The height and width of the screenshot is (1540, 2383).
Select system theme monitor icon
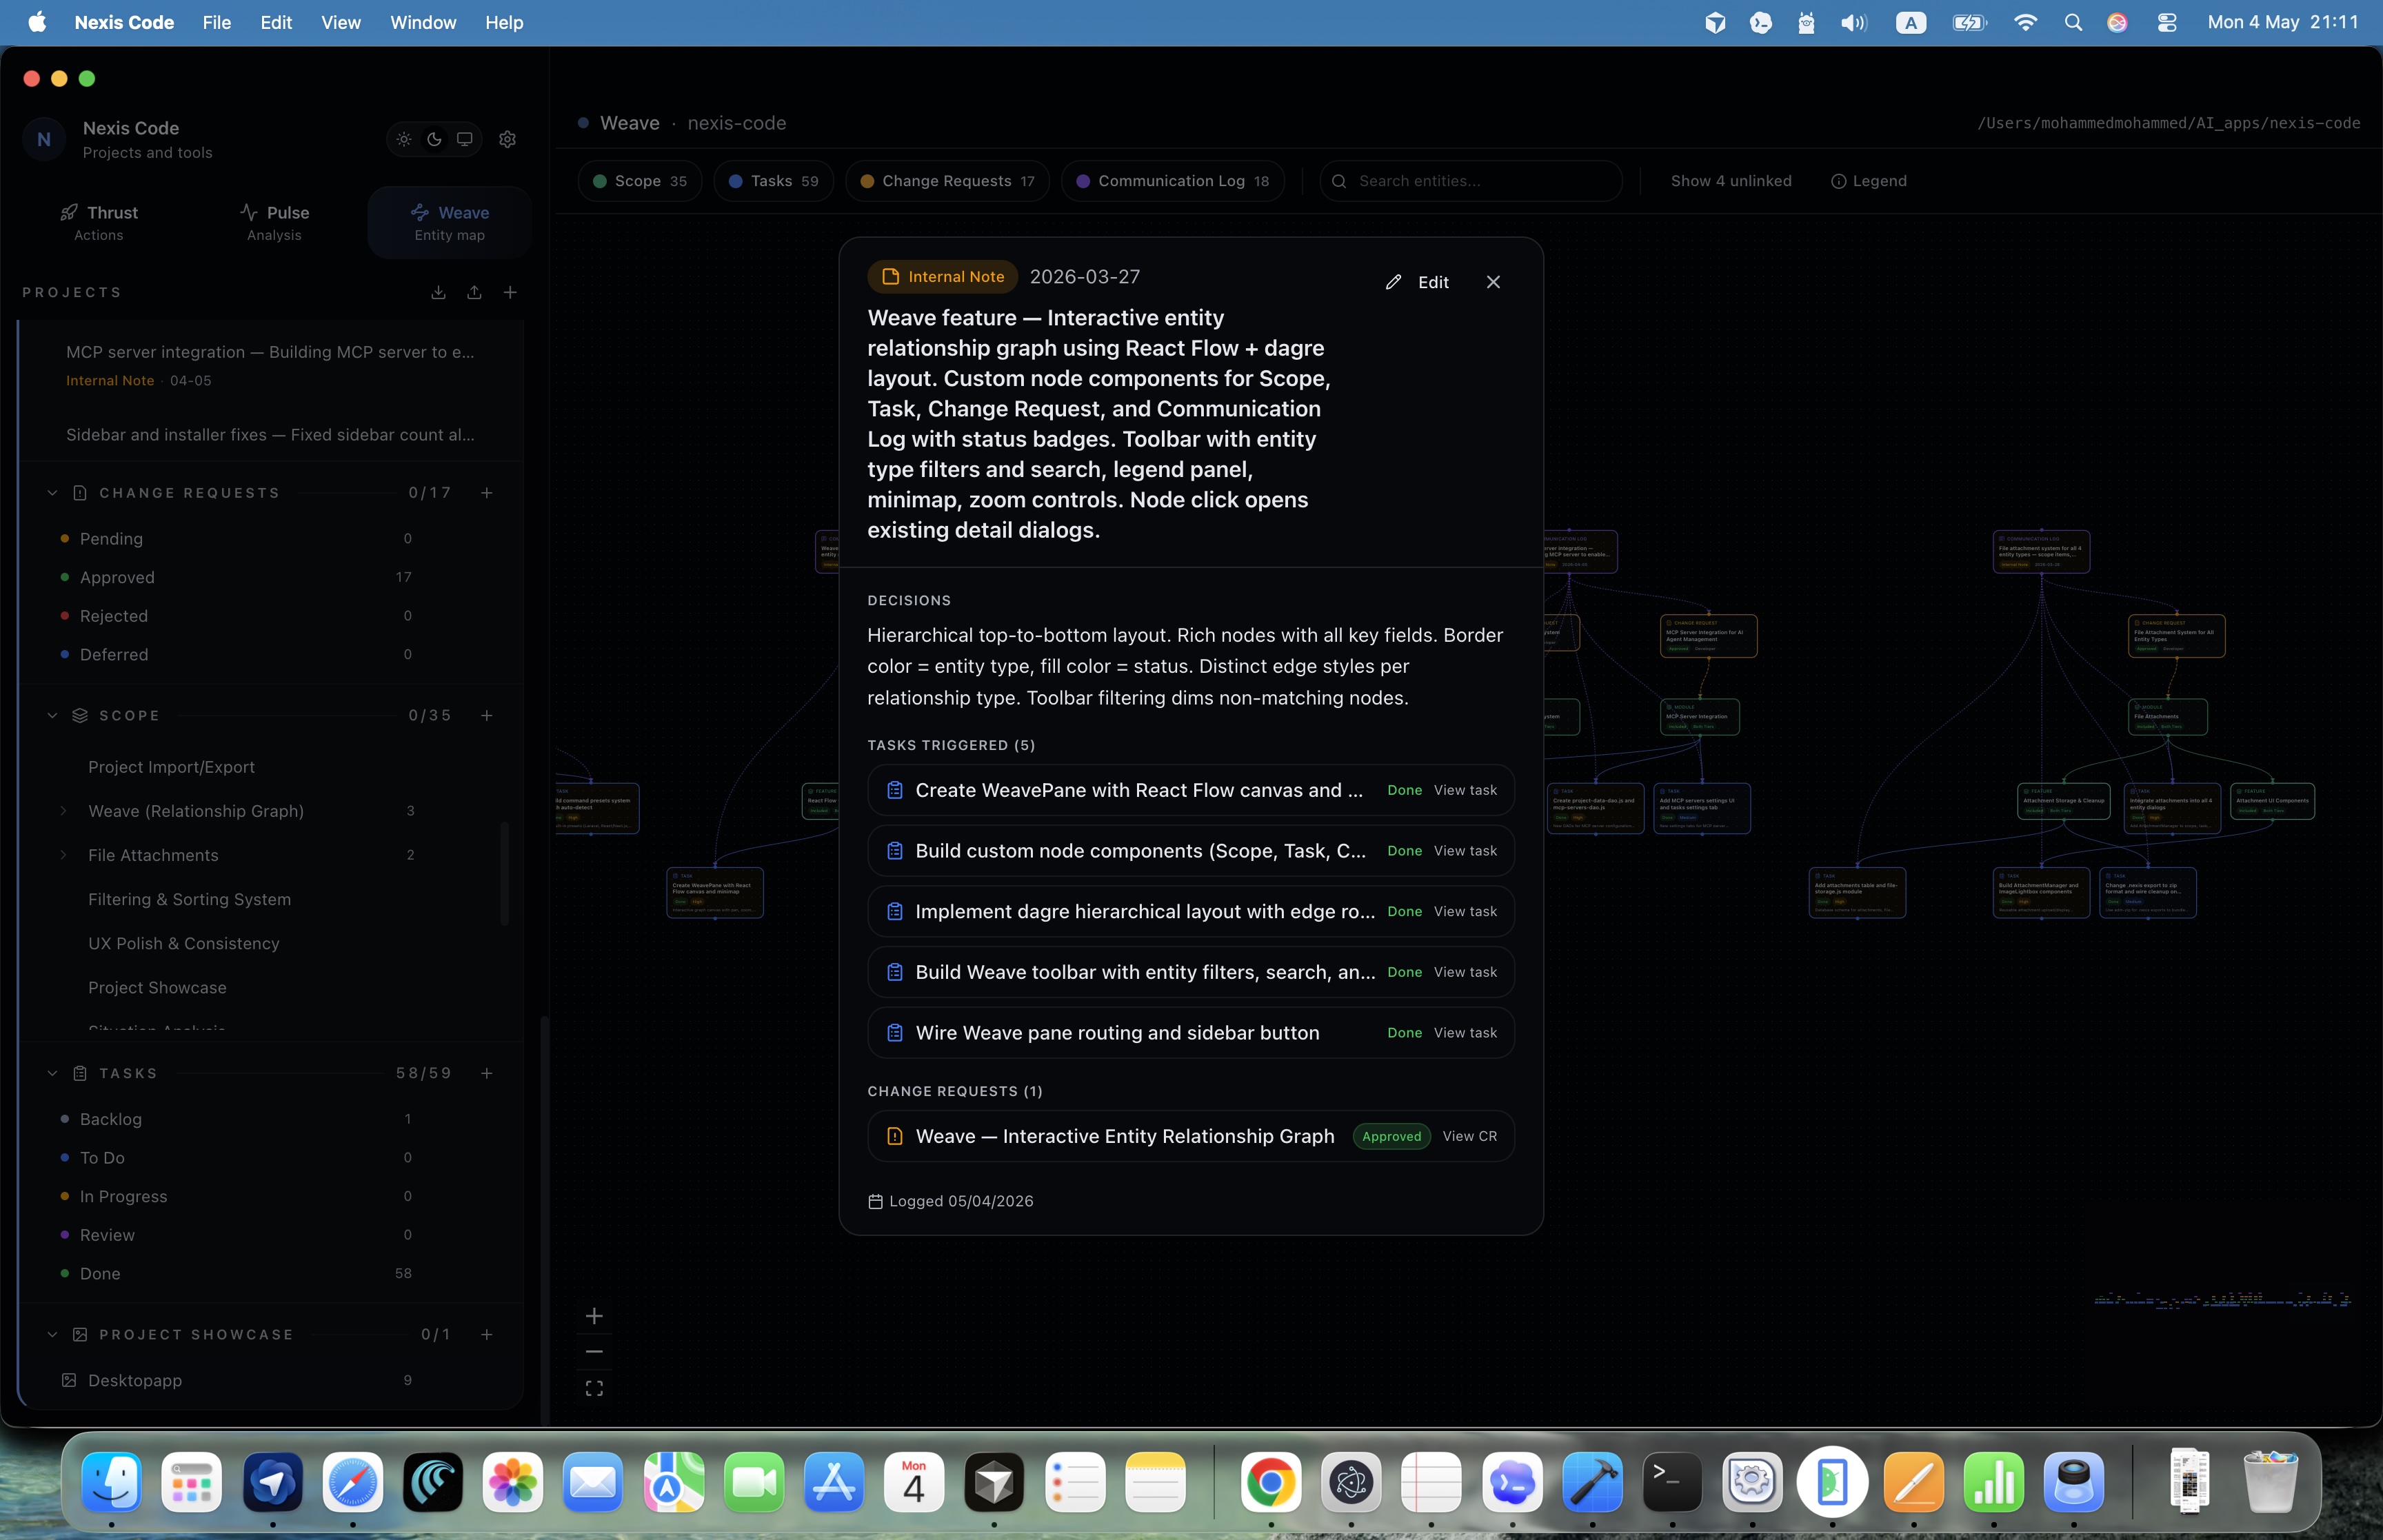click(465, 139)
